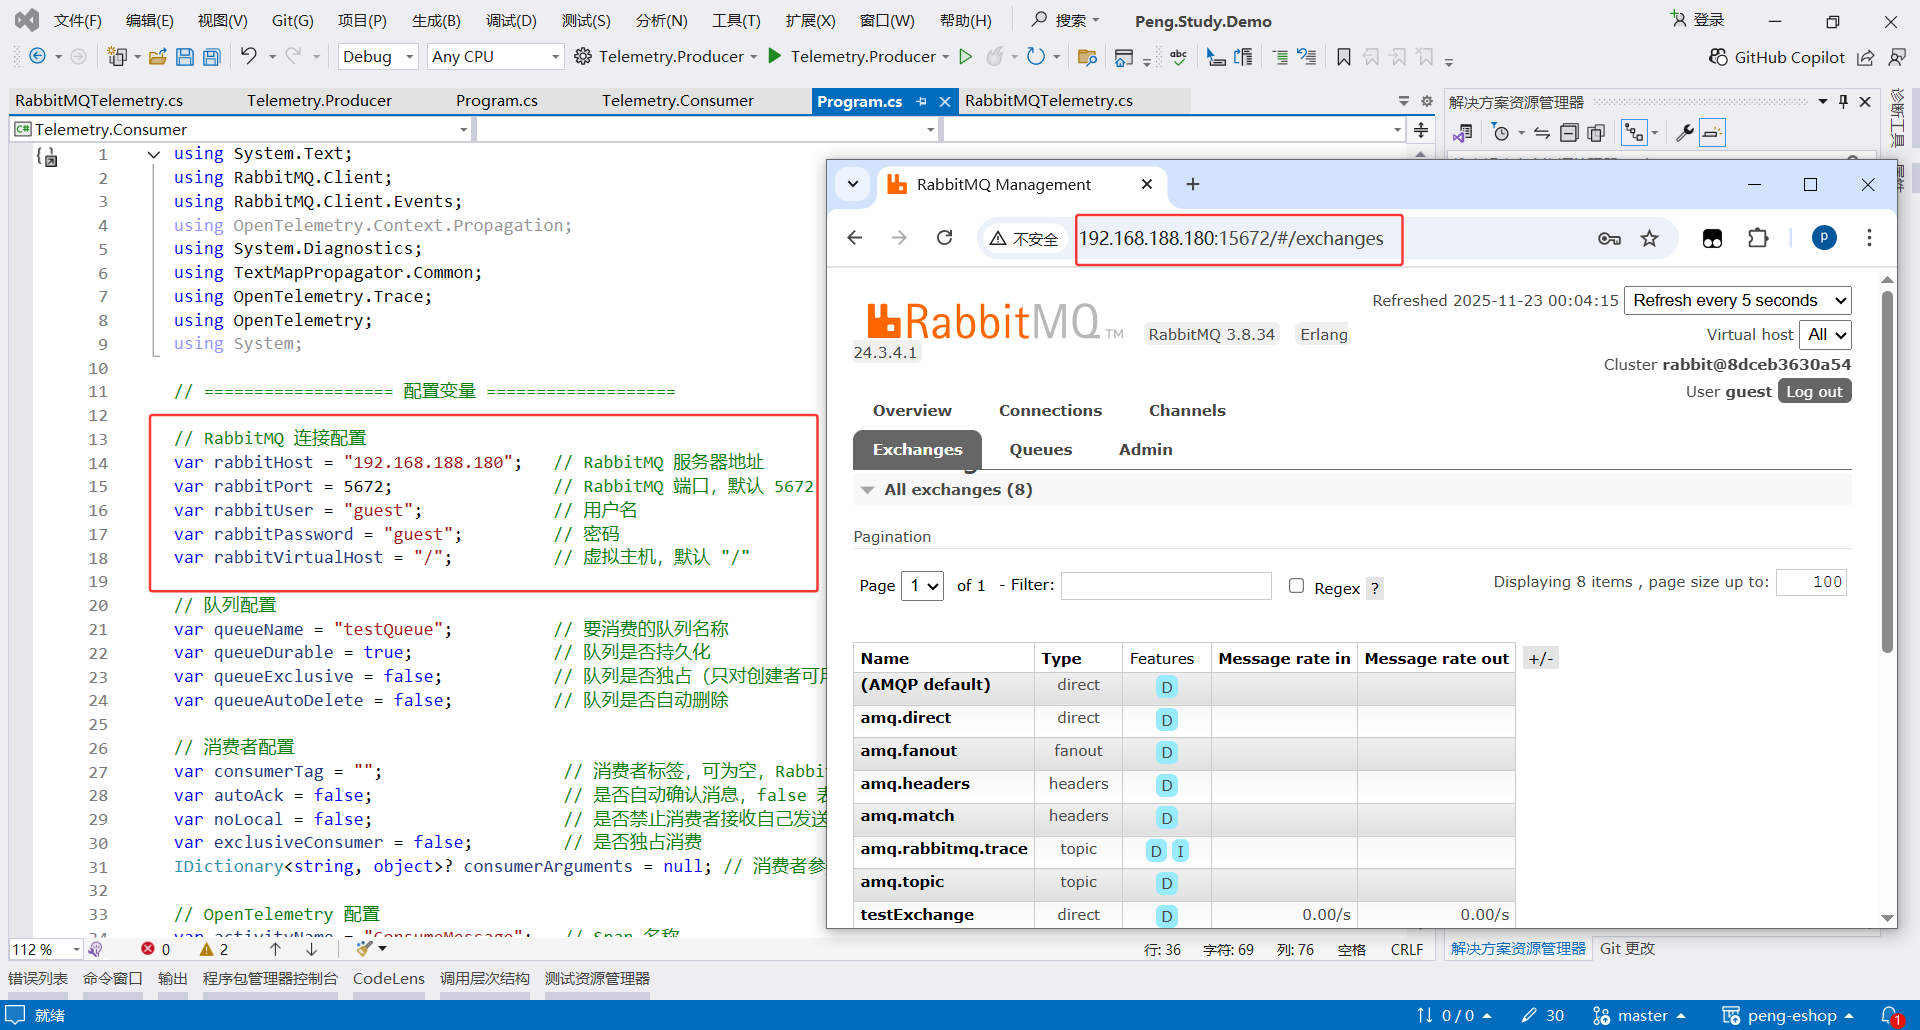Click the browser password key icon
The image size is (1920, 1030).
coord(1609,238)
